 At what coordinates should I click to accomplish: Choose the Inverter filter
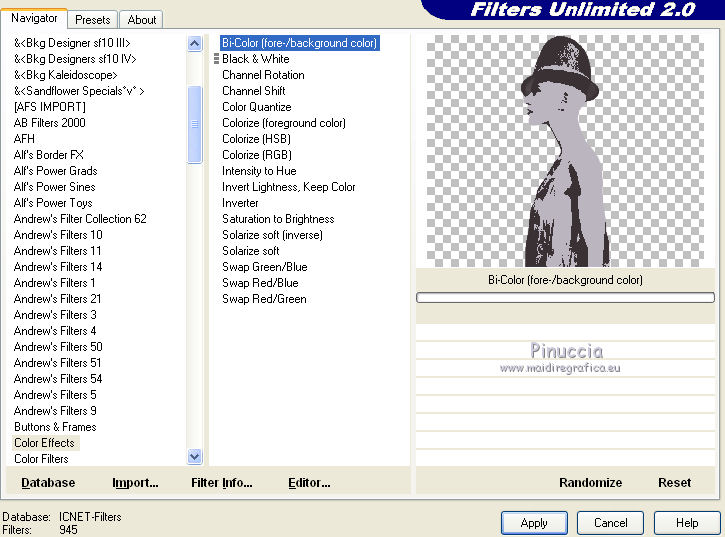240,203
